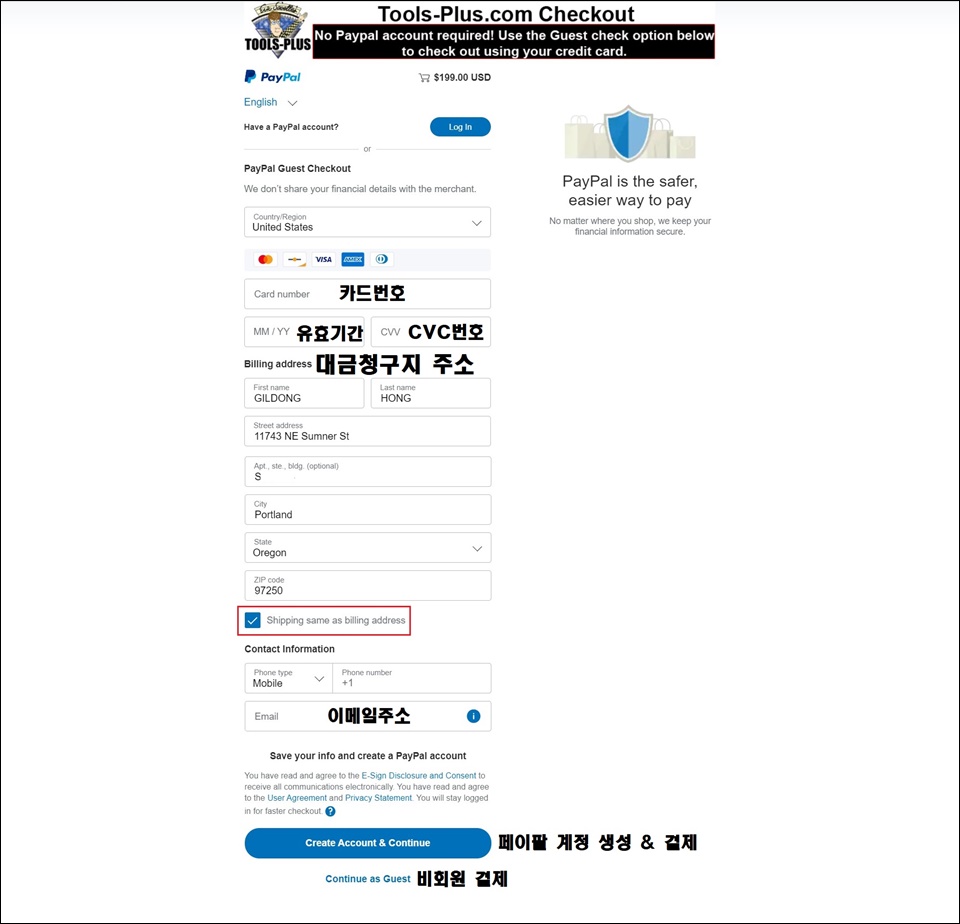The height and width of the screenshot is (924, 960).
Task: Click the info icon in Email field
Action: [473, 716]
